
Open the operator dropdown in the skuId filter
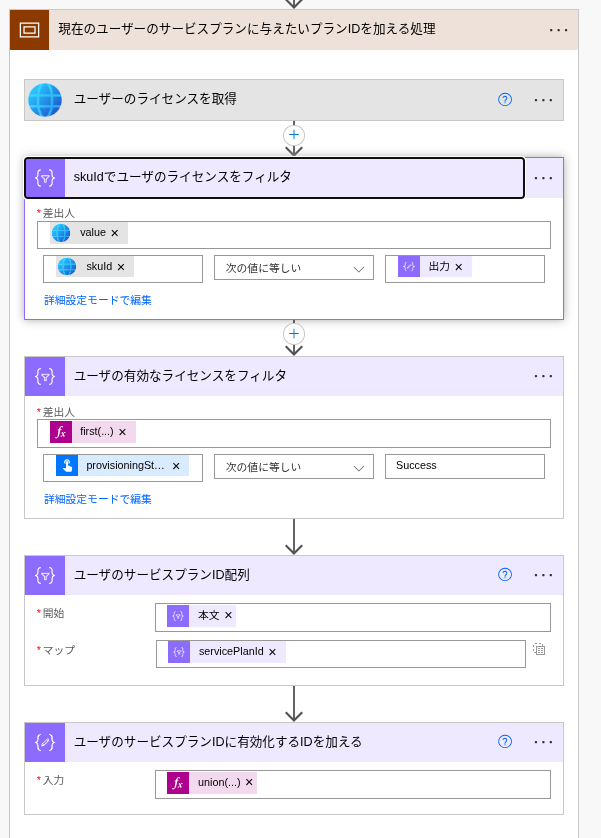(294, 268)
